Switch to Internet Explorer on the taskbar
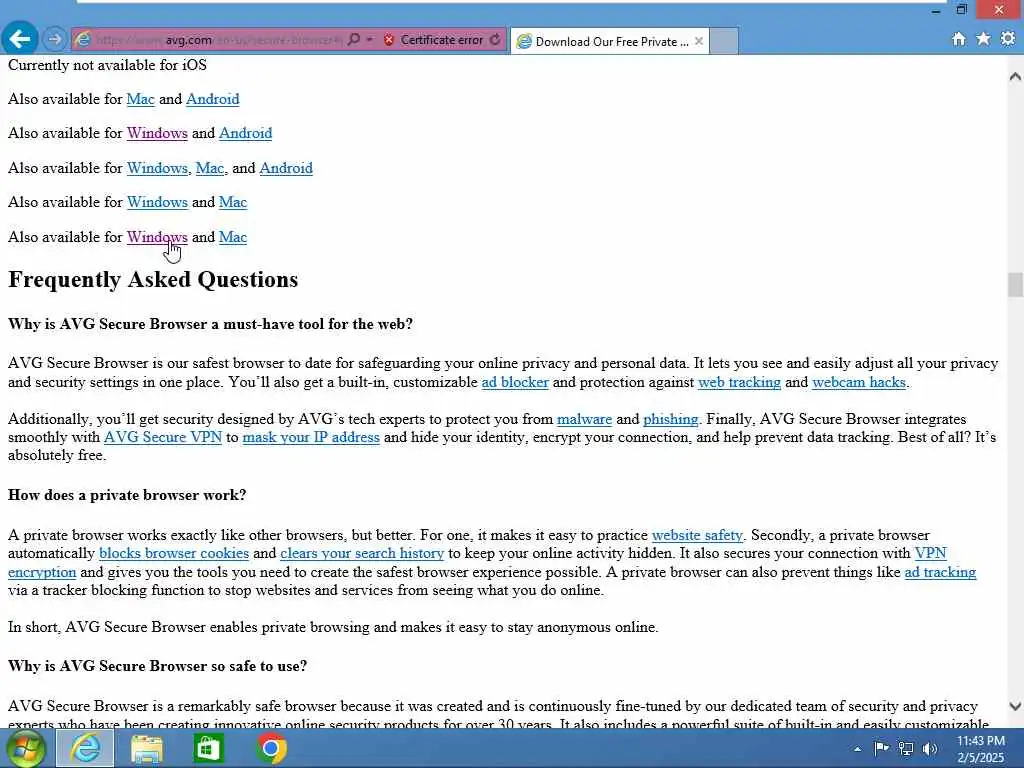This screenshot has height=768, width=1024. coord(85,748)
